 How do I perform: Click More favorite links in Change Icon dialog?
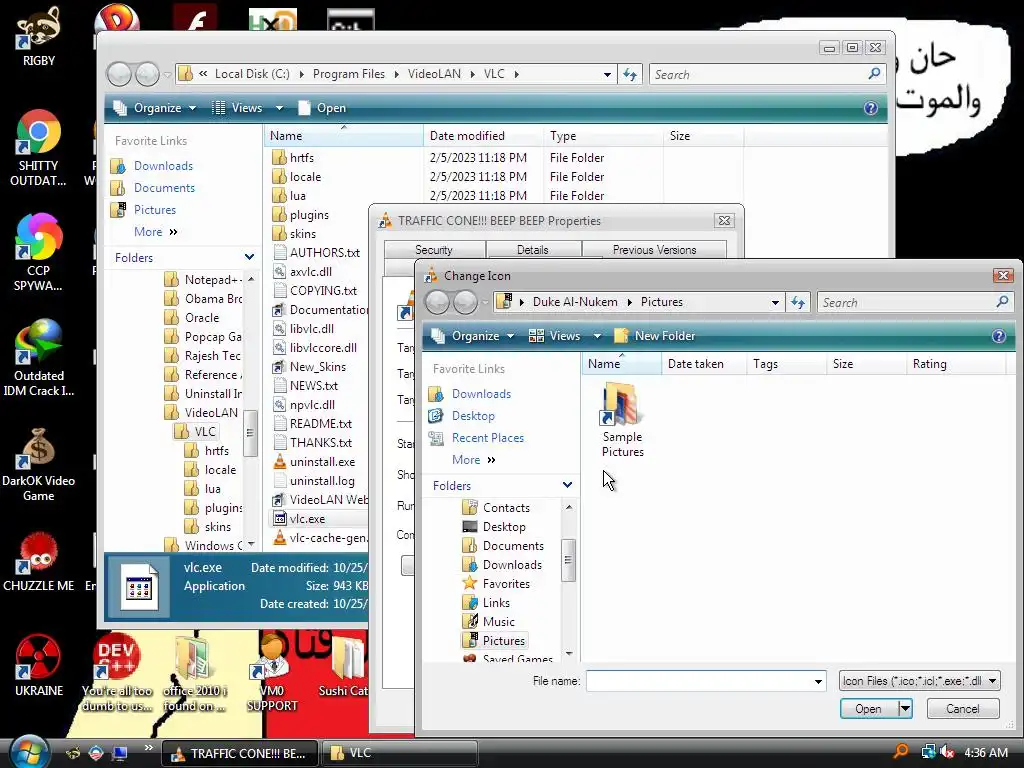pos(473,460)
